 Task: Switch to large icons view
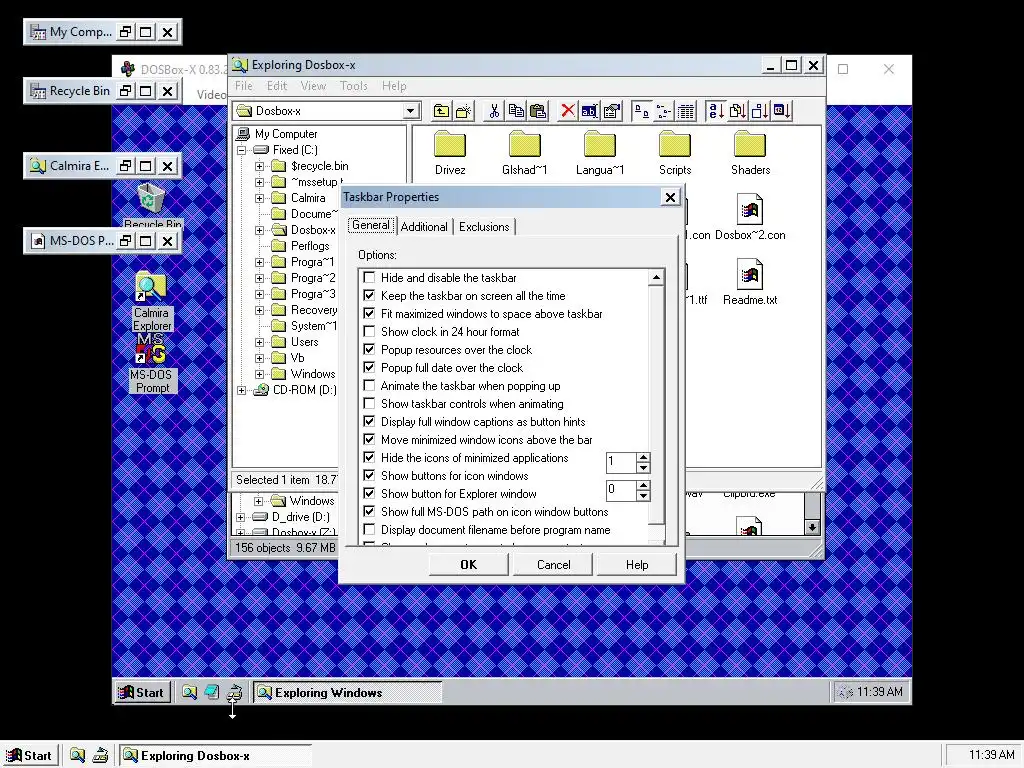point(642,111)
